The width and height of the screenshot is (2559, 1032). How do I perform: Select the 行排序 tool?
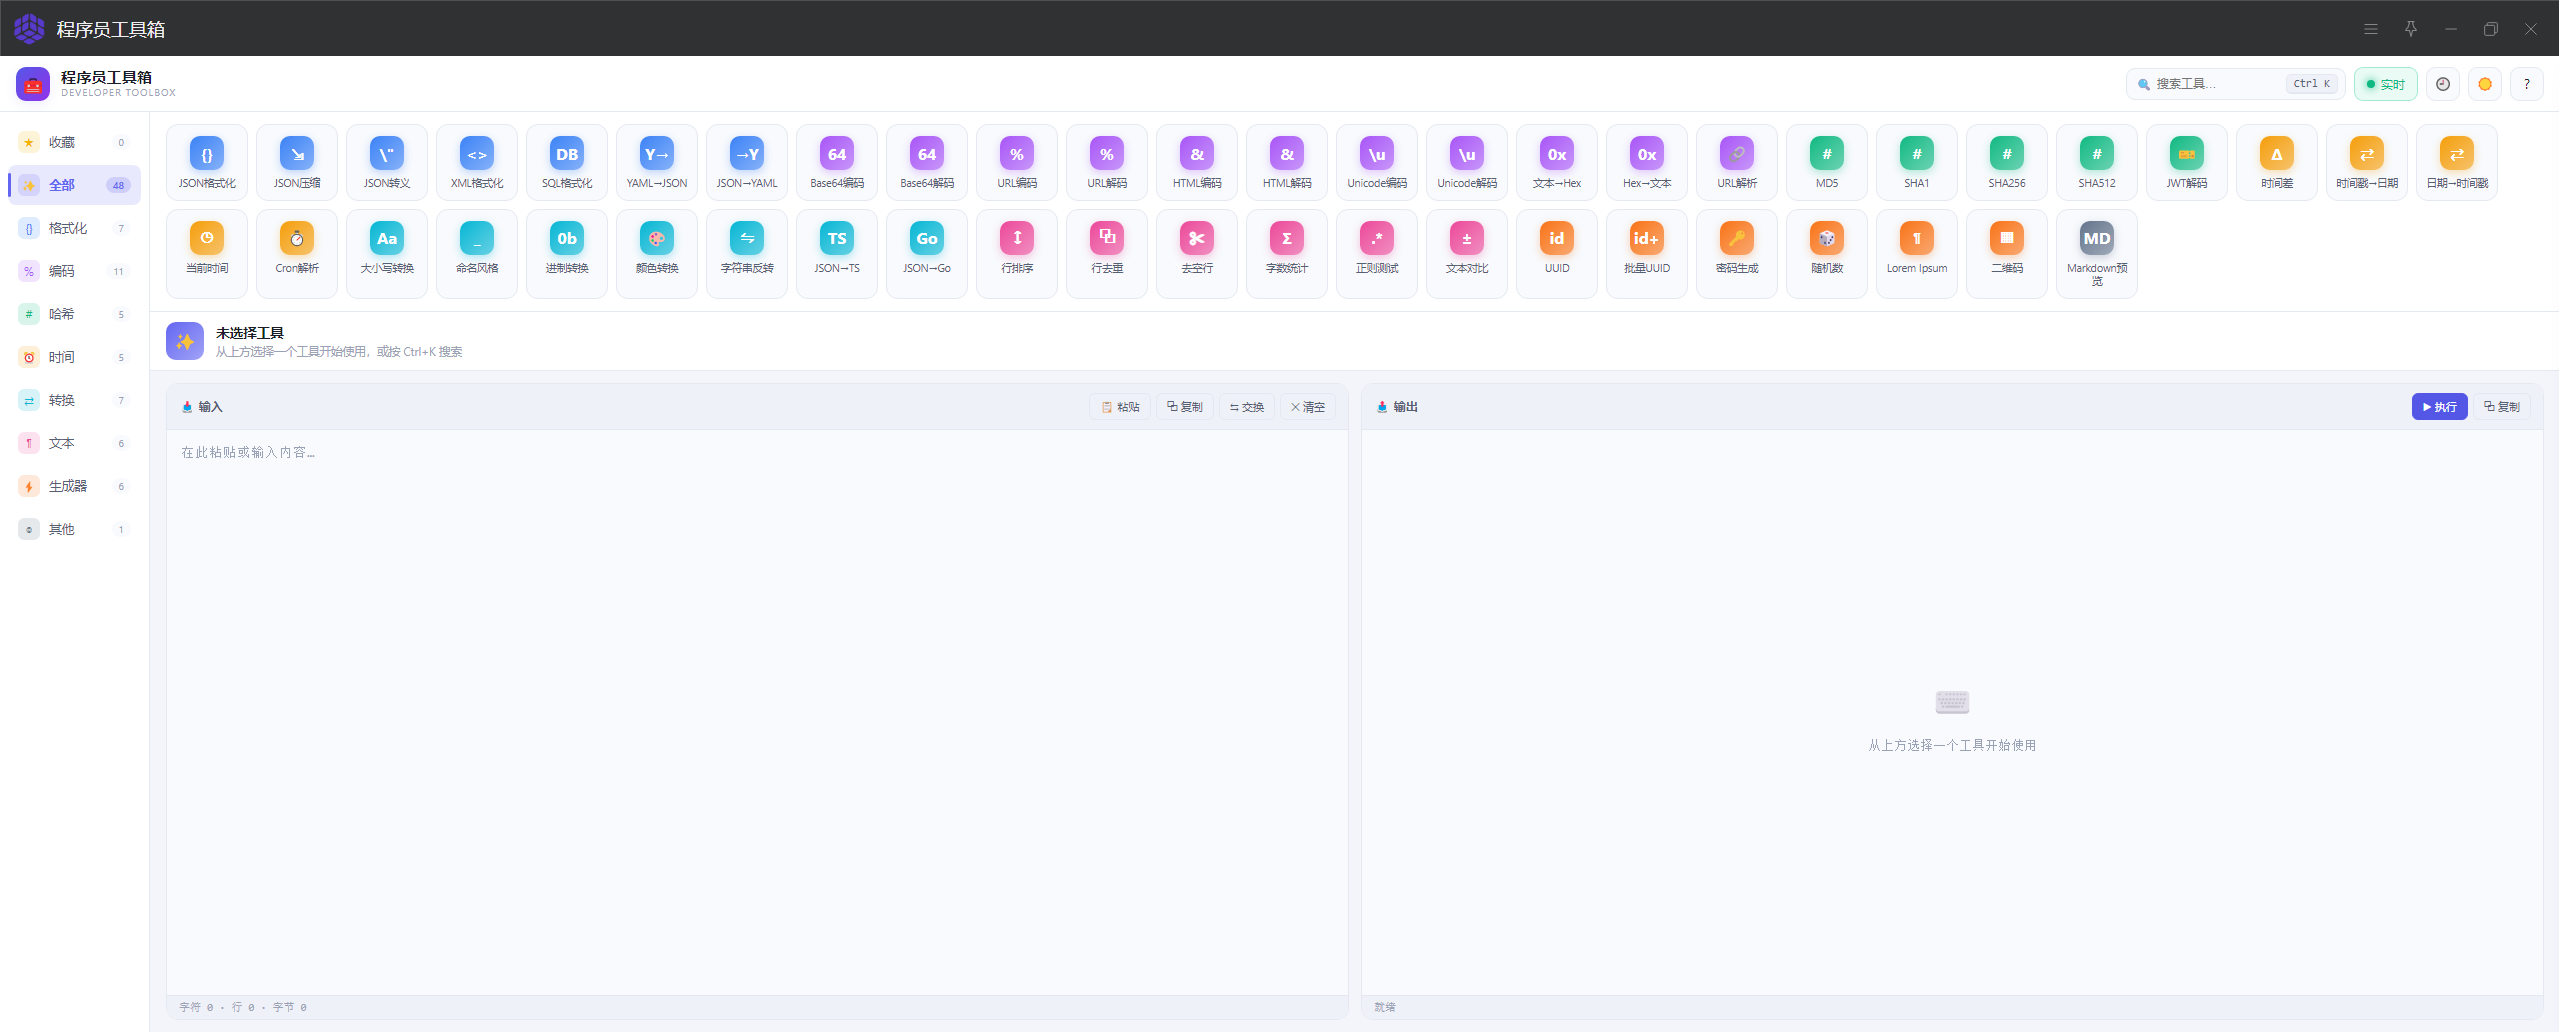tap(1017, 253)
